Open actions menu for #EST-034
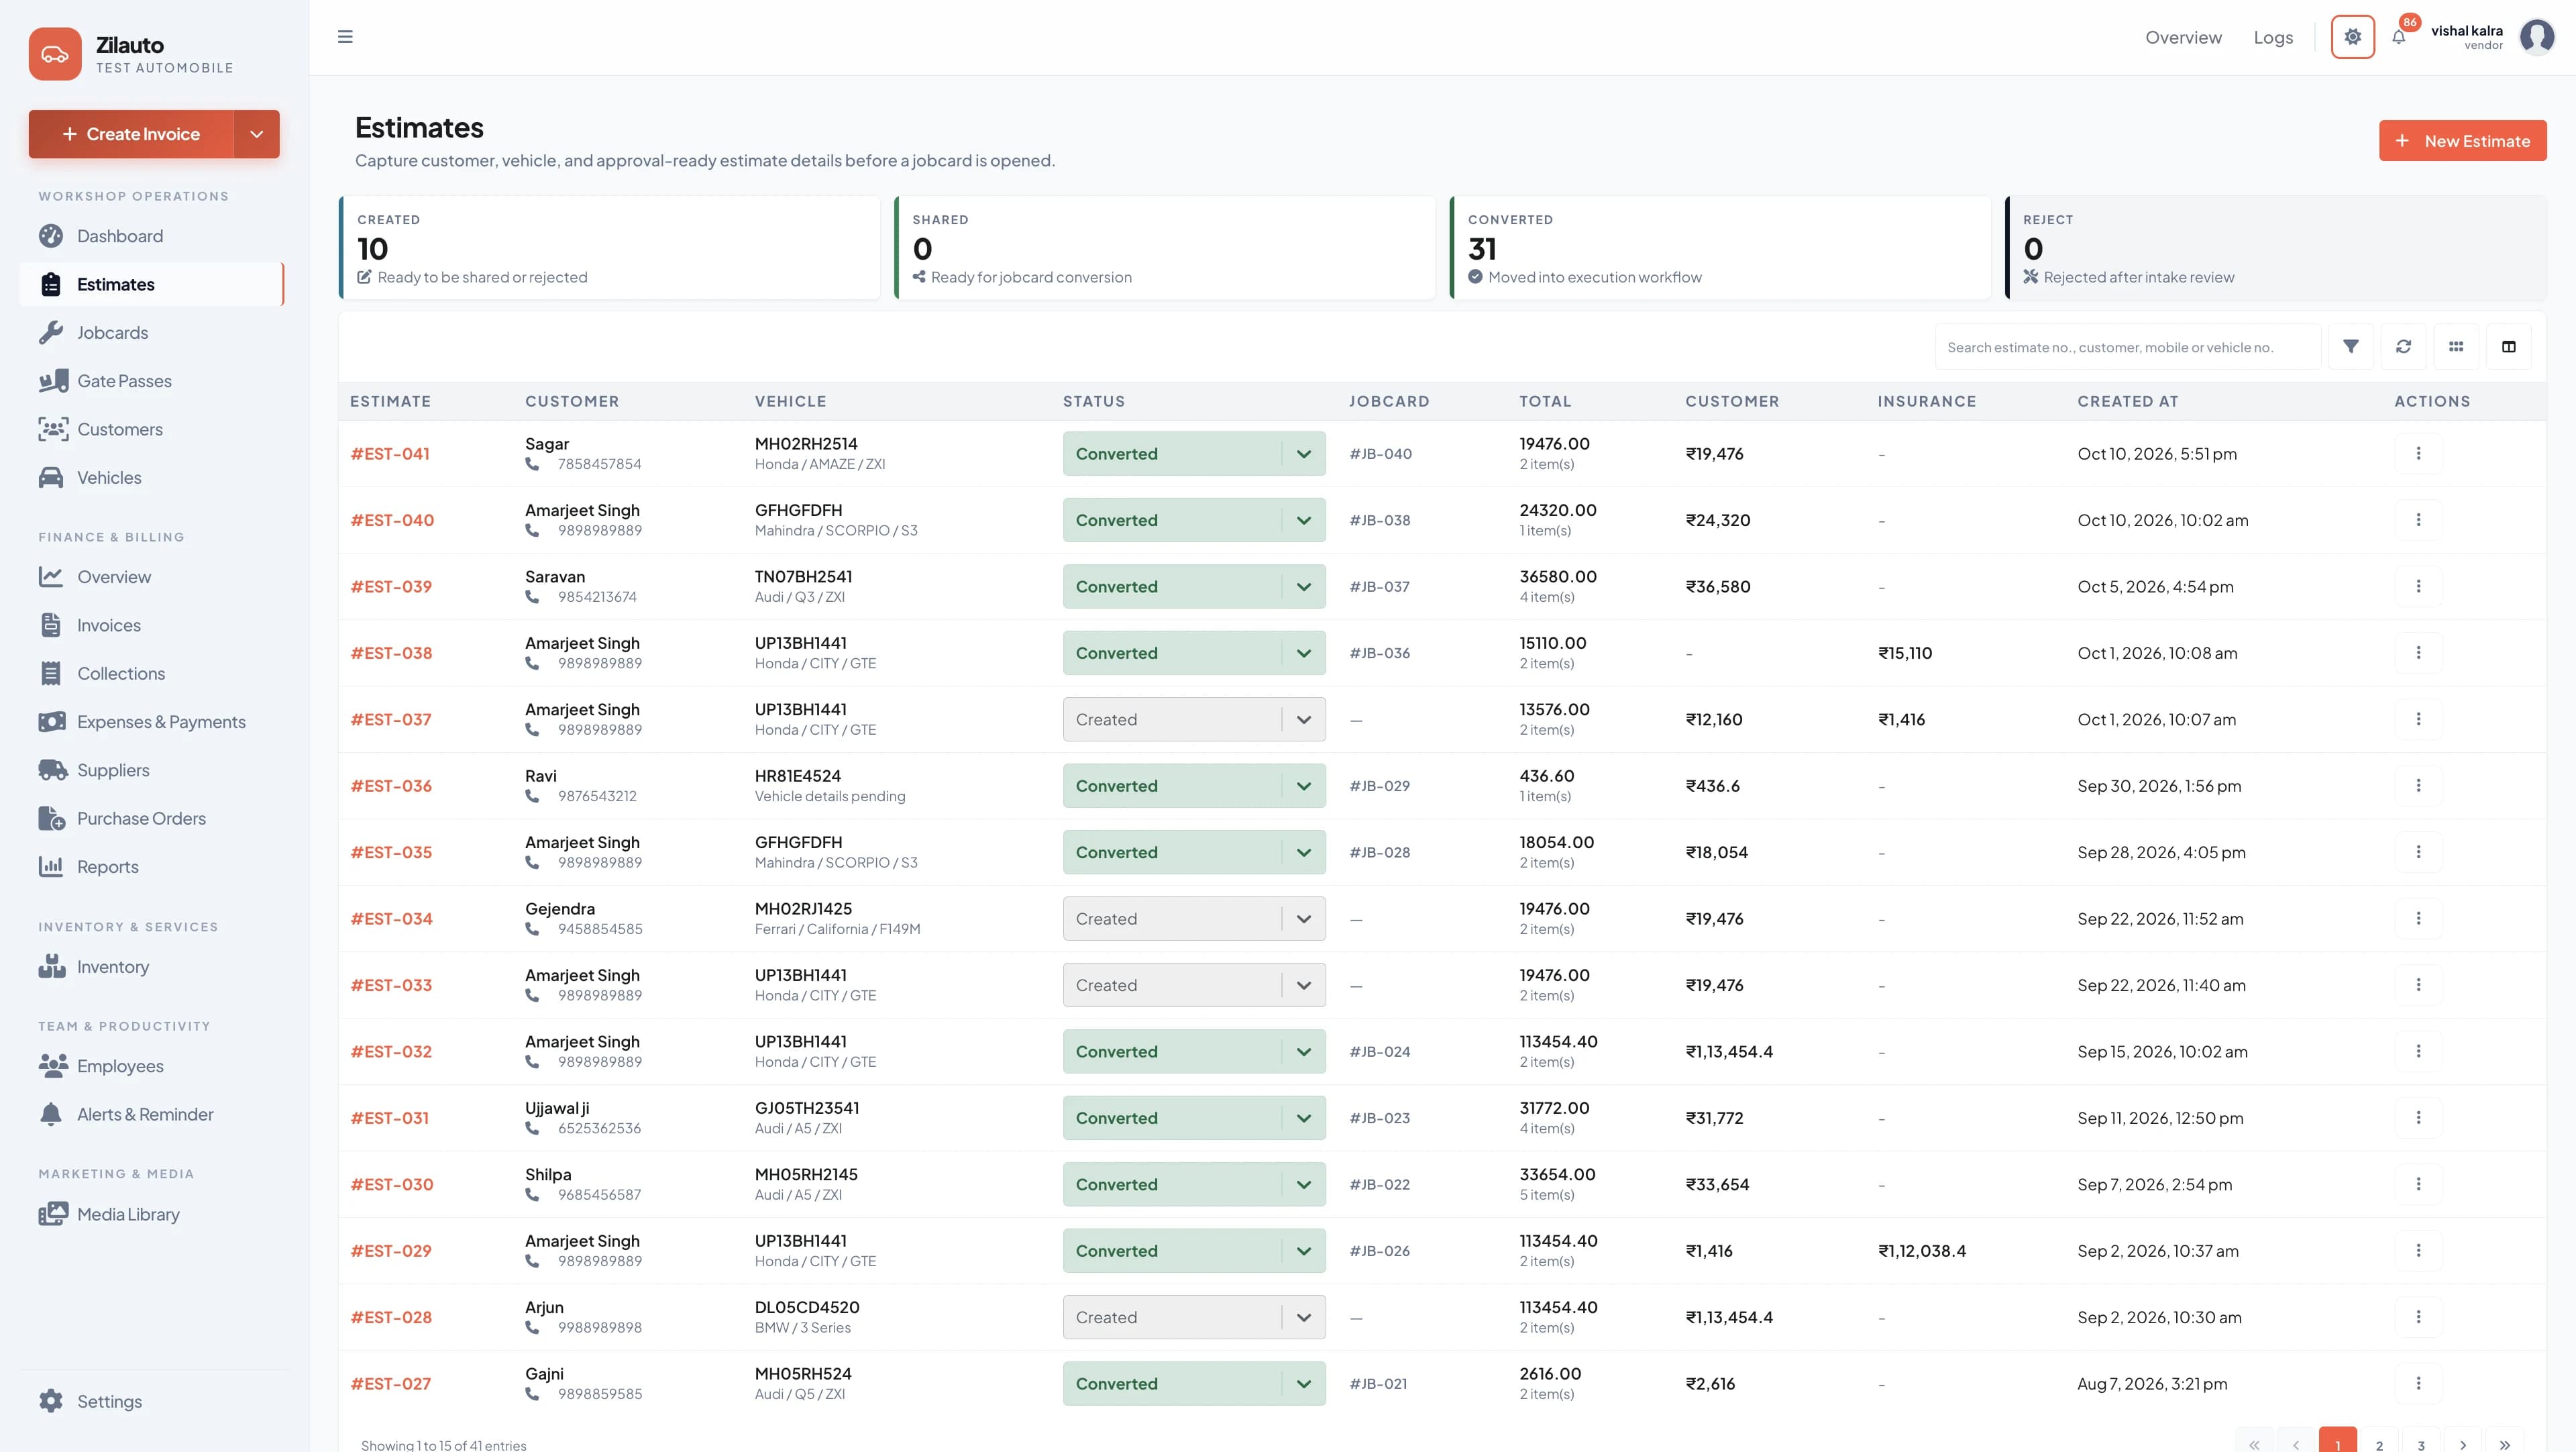The width and height of the screenshot is (2576, 1452). [x=2418, y=918]
